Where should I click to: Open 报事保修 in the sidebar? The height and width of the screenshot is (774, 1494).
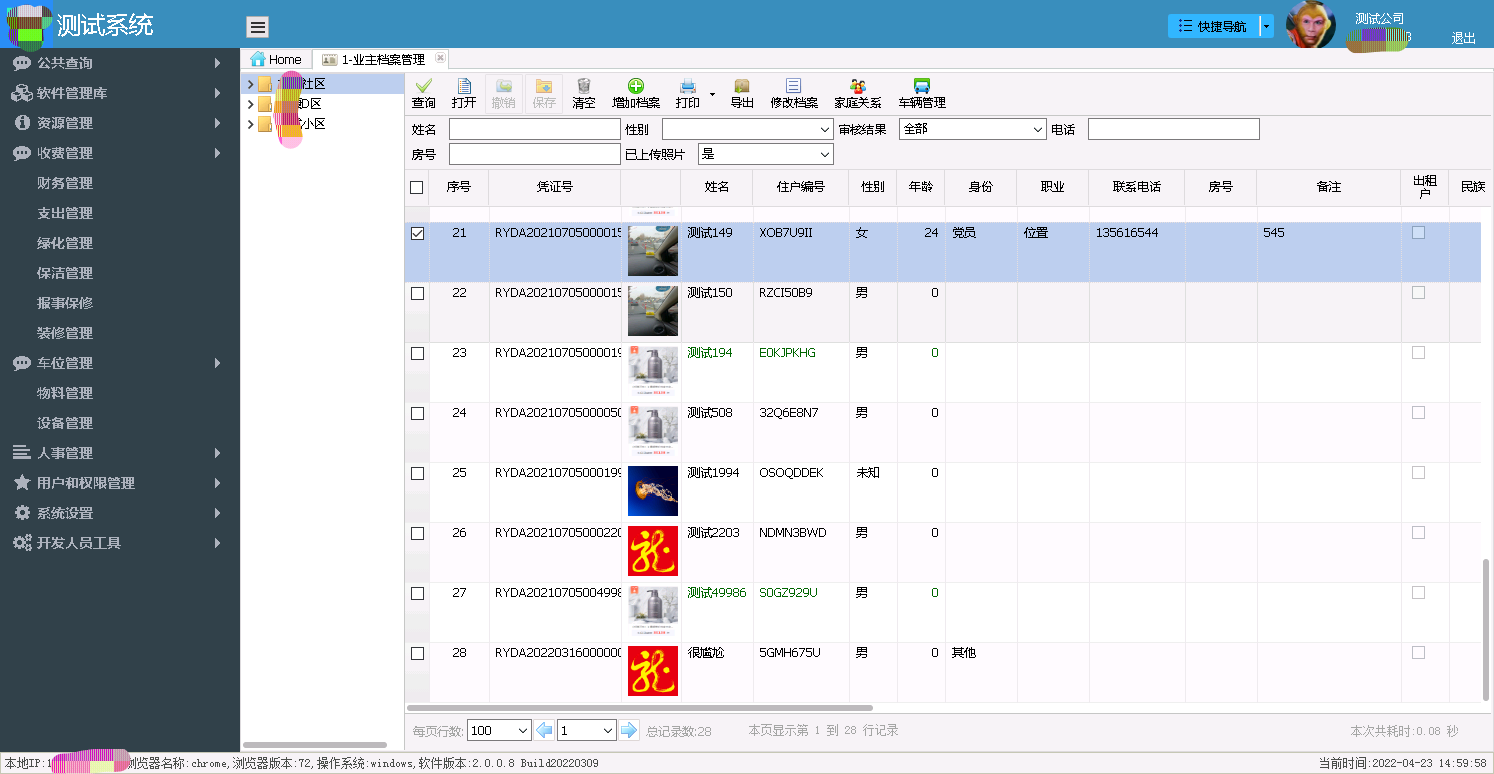pos(65,303)
